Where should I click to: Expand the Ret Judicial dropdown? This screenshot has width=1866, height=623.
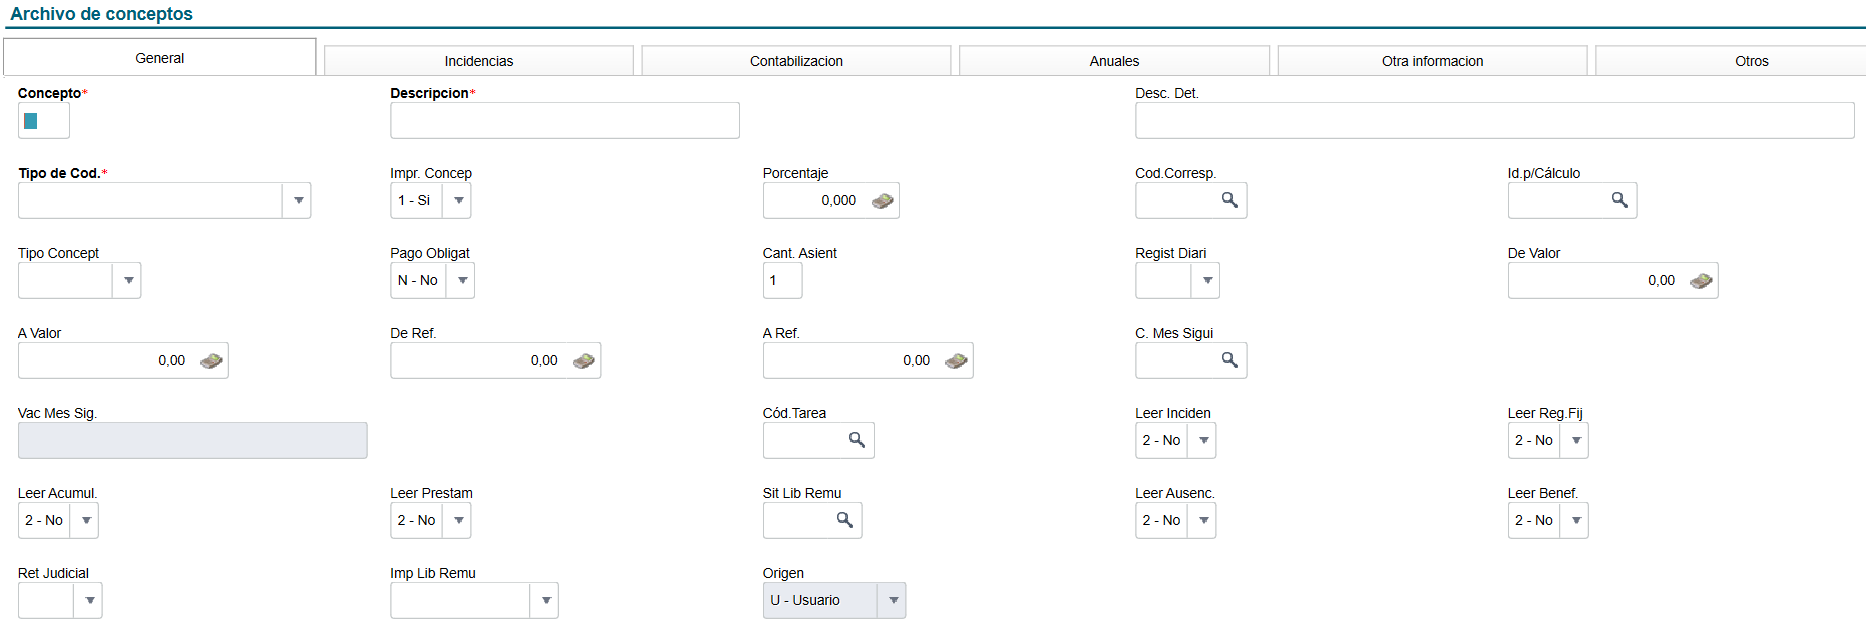pos(90,601)
